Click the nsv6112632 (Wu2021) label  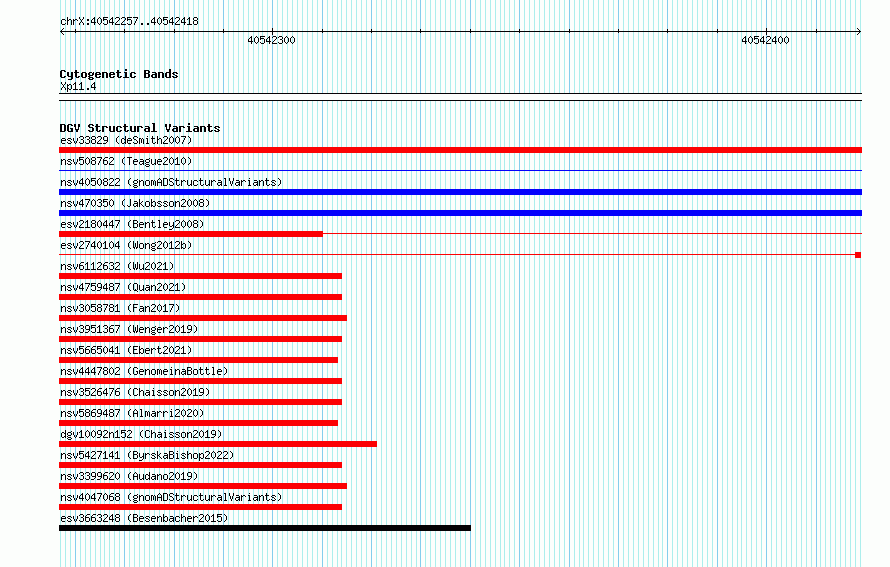[117, 266]
